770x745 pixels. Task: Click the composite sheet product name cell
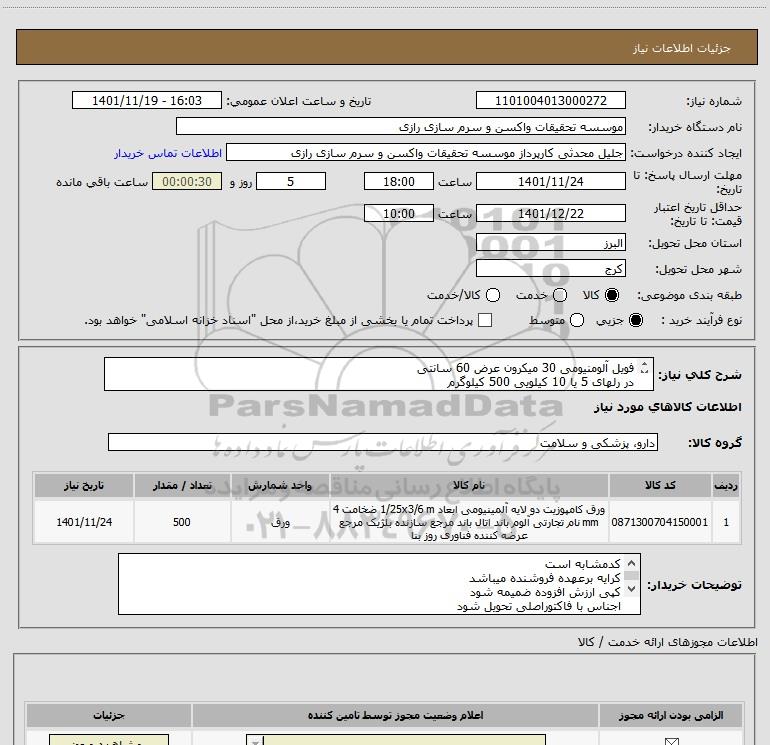[469, 522]
